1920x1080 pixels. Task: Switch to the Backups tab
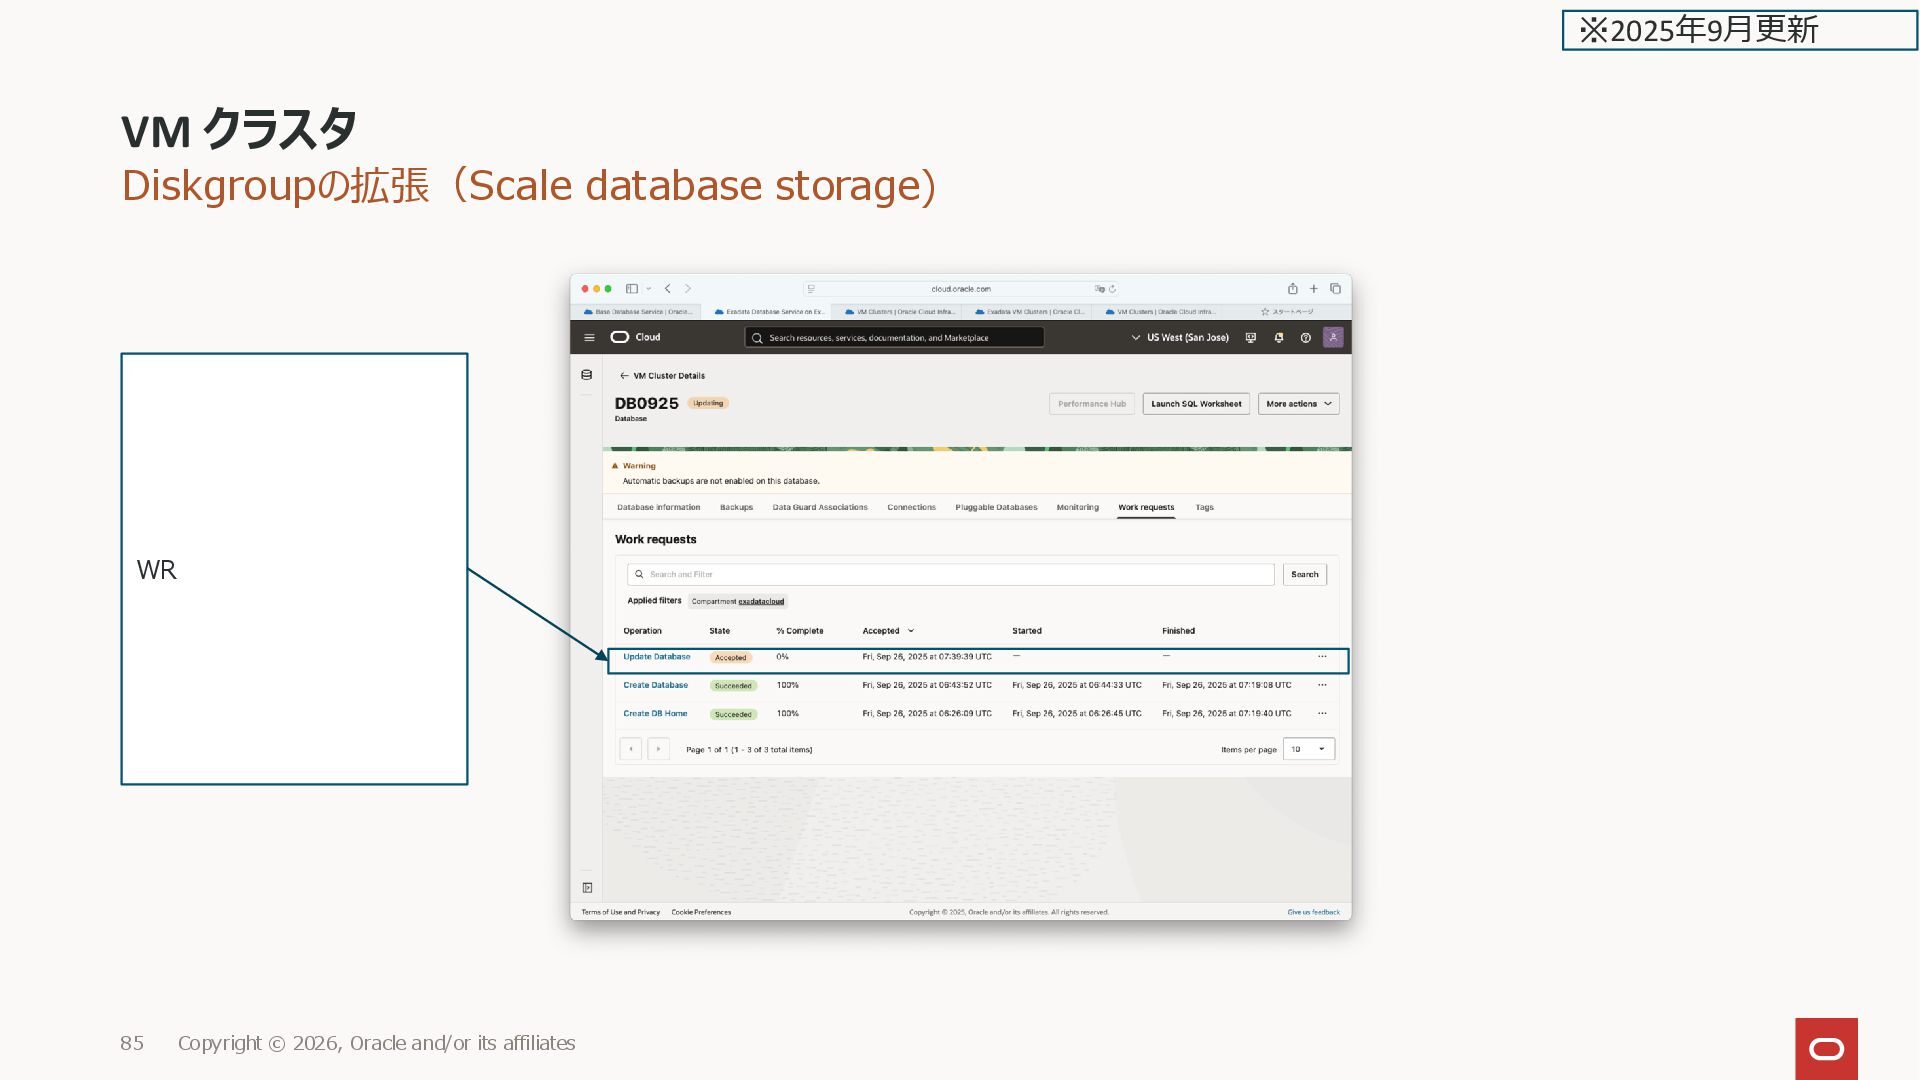click(x=736, y=508)
